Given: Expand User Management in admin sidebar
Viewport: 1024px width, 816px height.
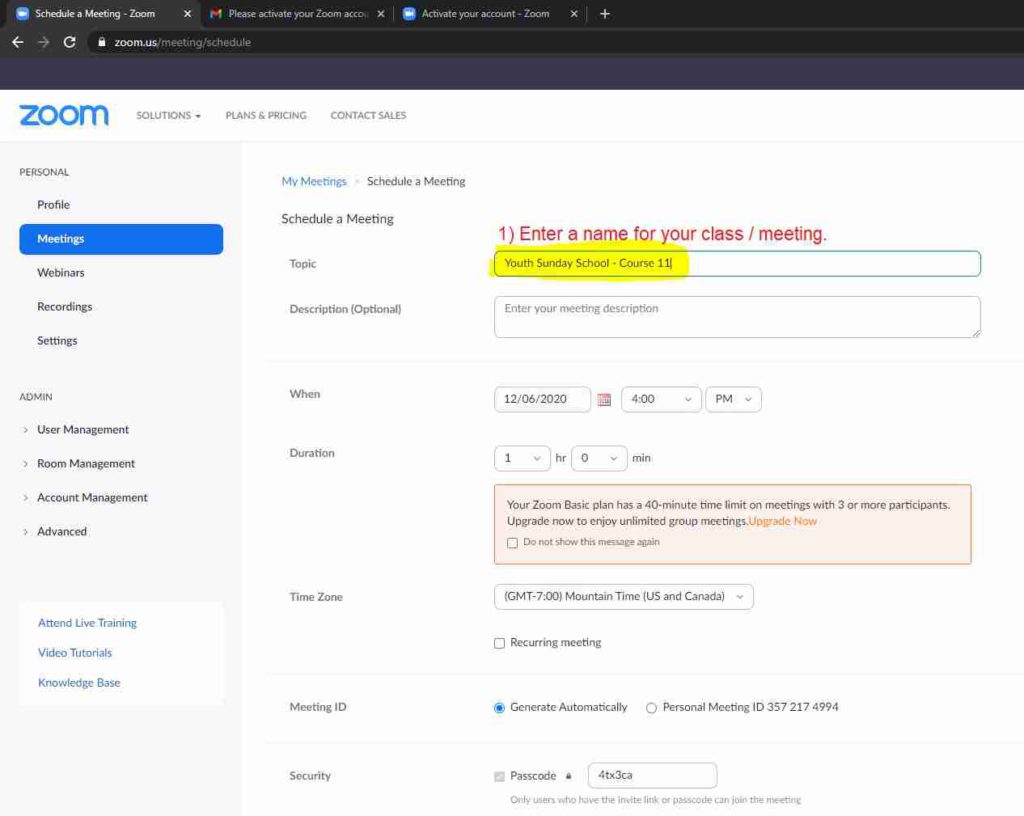Looking at the screenshot, I should [83, 430].
